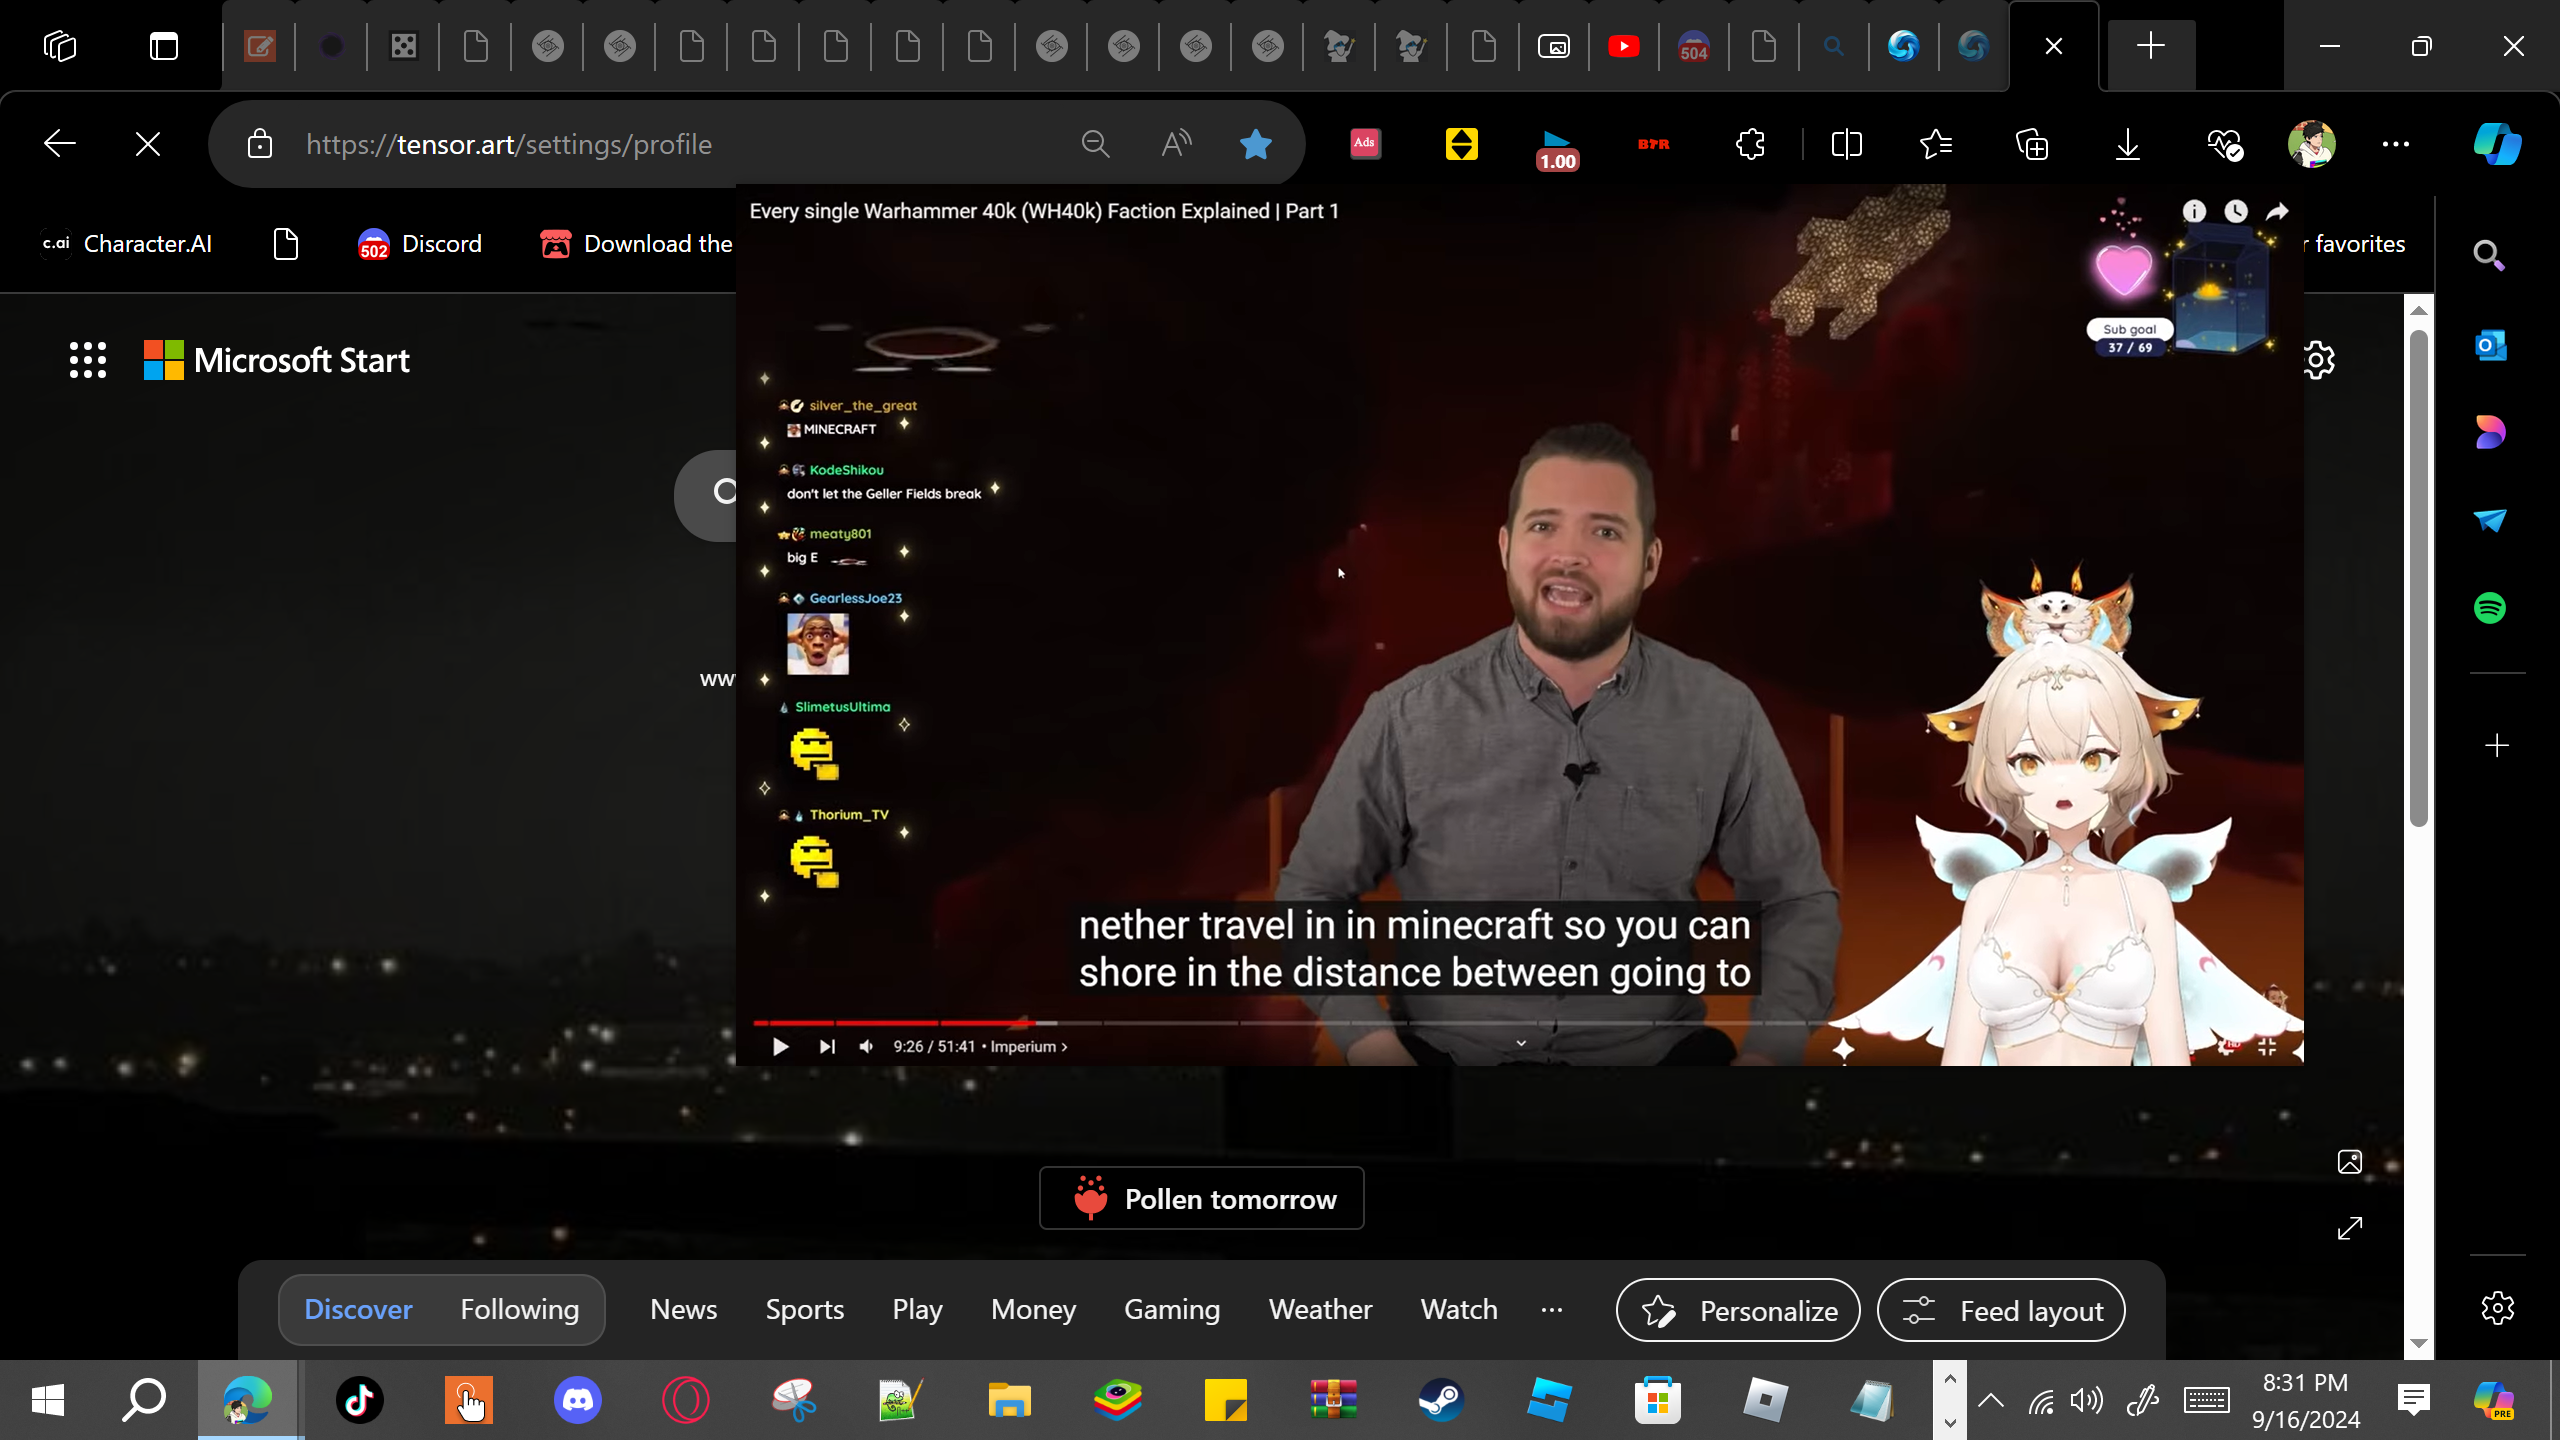Open the video info icon
The image size is (2560, 1440).
pyautogui.click(x=2194, y=211)
